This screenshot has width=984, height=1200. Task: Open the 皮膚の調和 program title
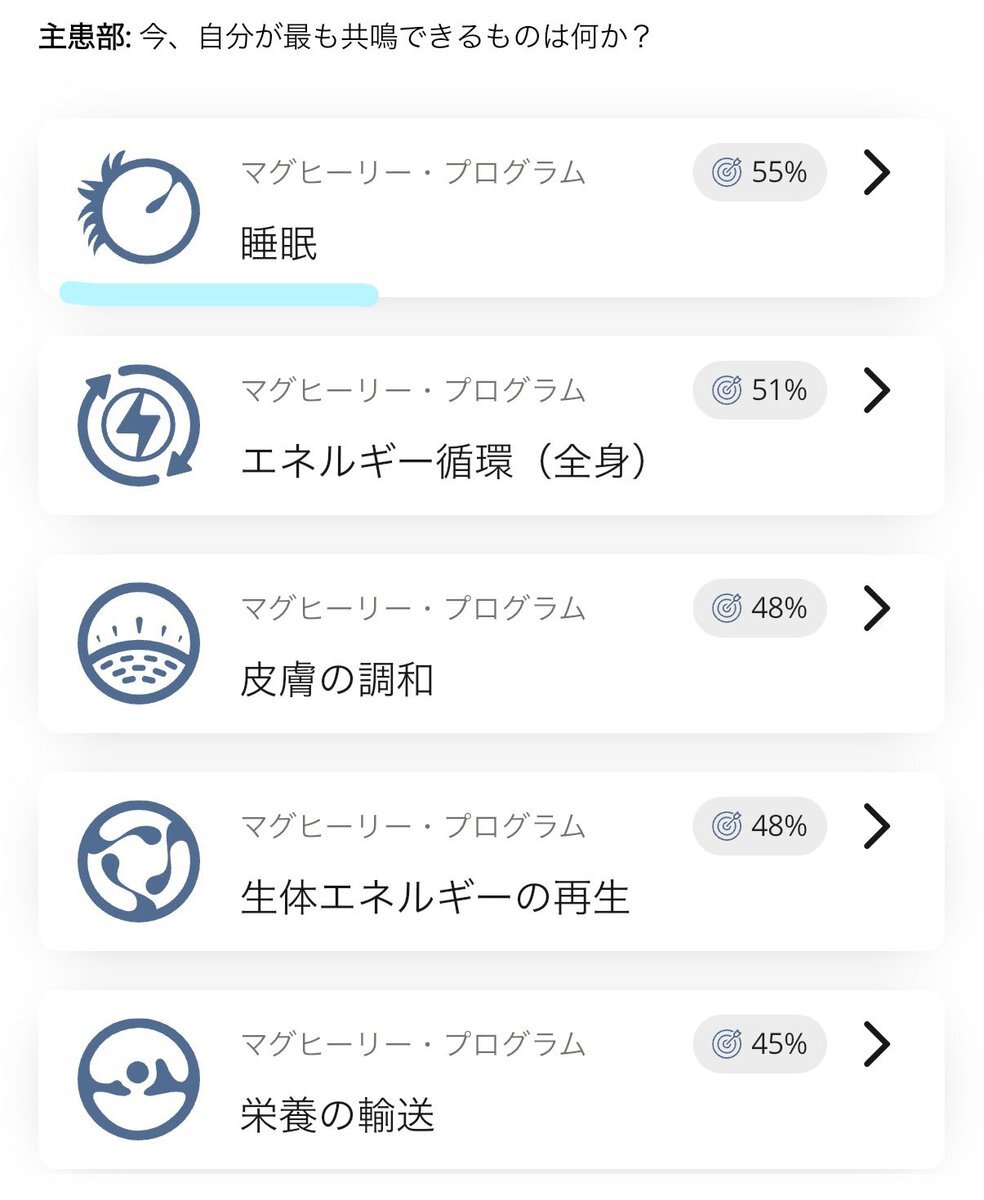337,680
